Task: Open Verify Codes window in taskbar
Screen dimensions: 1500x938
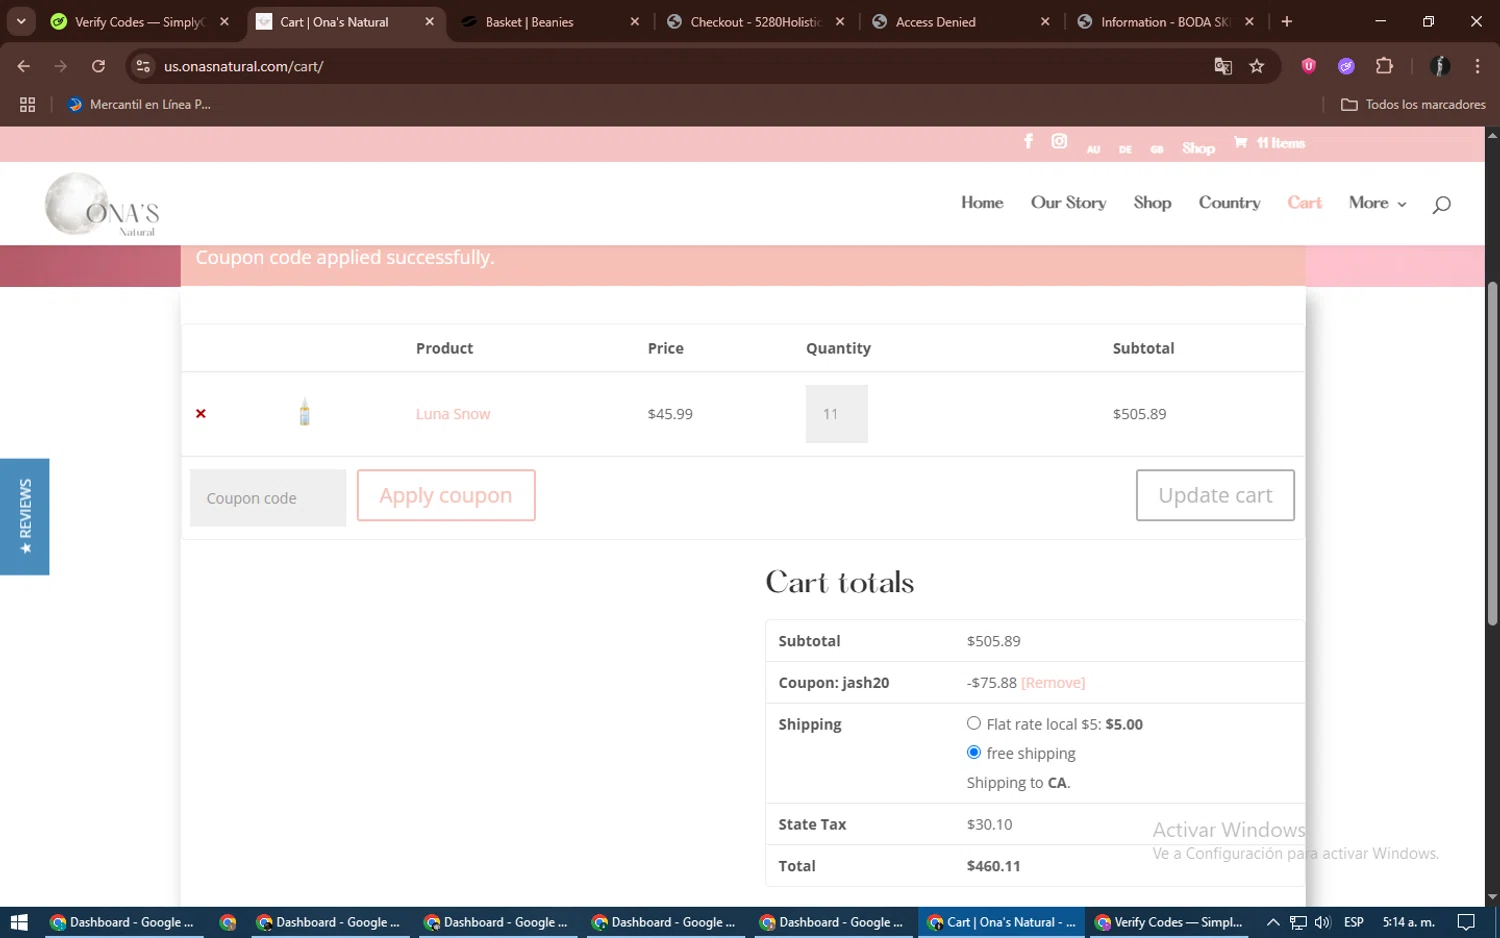Action: (1170, 922)
